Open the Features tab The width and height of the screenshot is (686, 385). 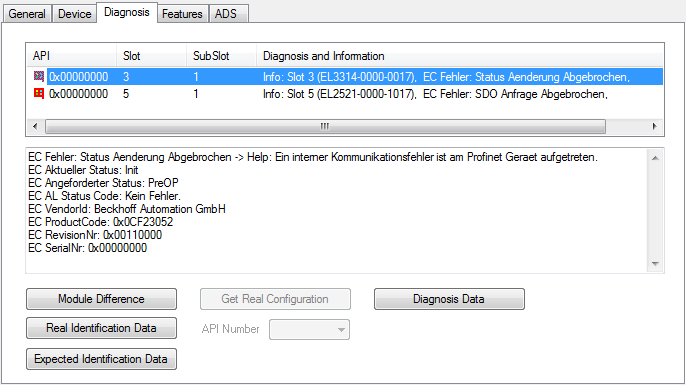(182, 14)
